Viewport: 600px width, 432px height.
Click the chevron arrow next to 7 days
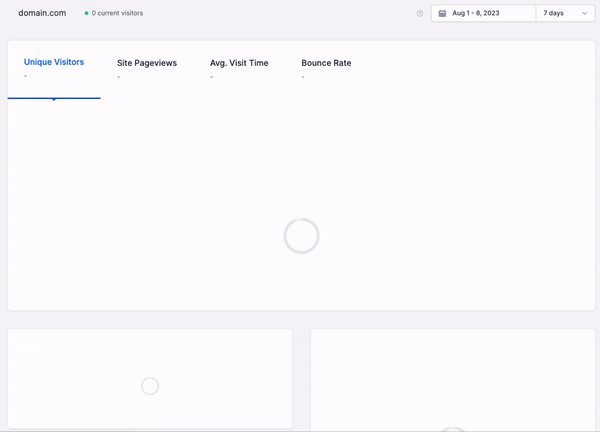pyautogui.click(x=584, y=14)
